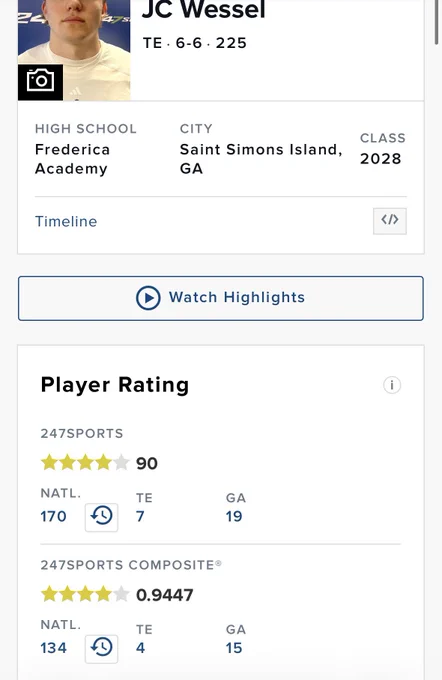
Task: Open the player photo gallery camera icon
Action: point(40,82)
